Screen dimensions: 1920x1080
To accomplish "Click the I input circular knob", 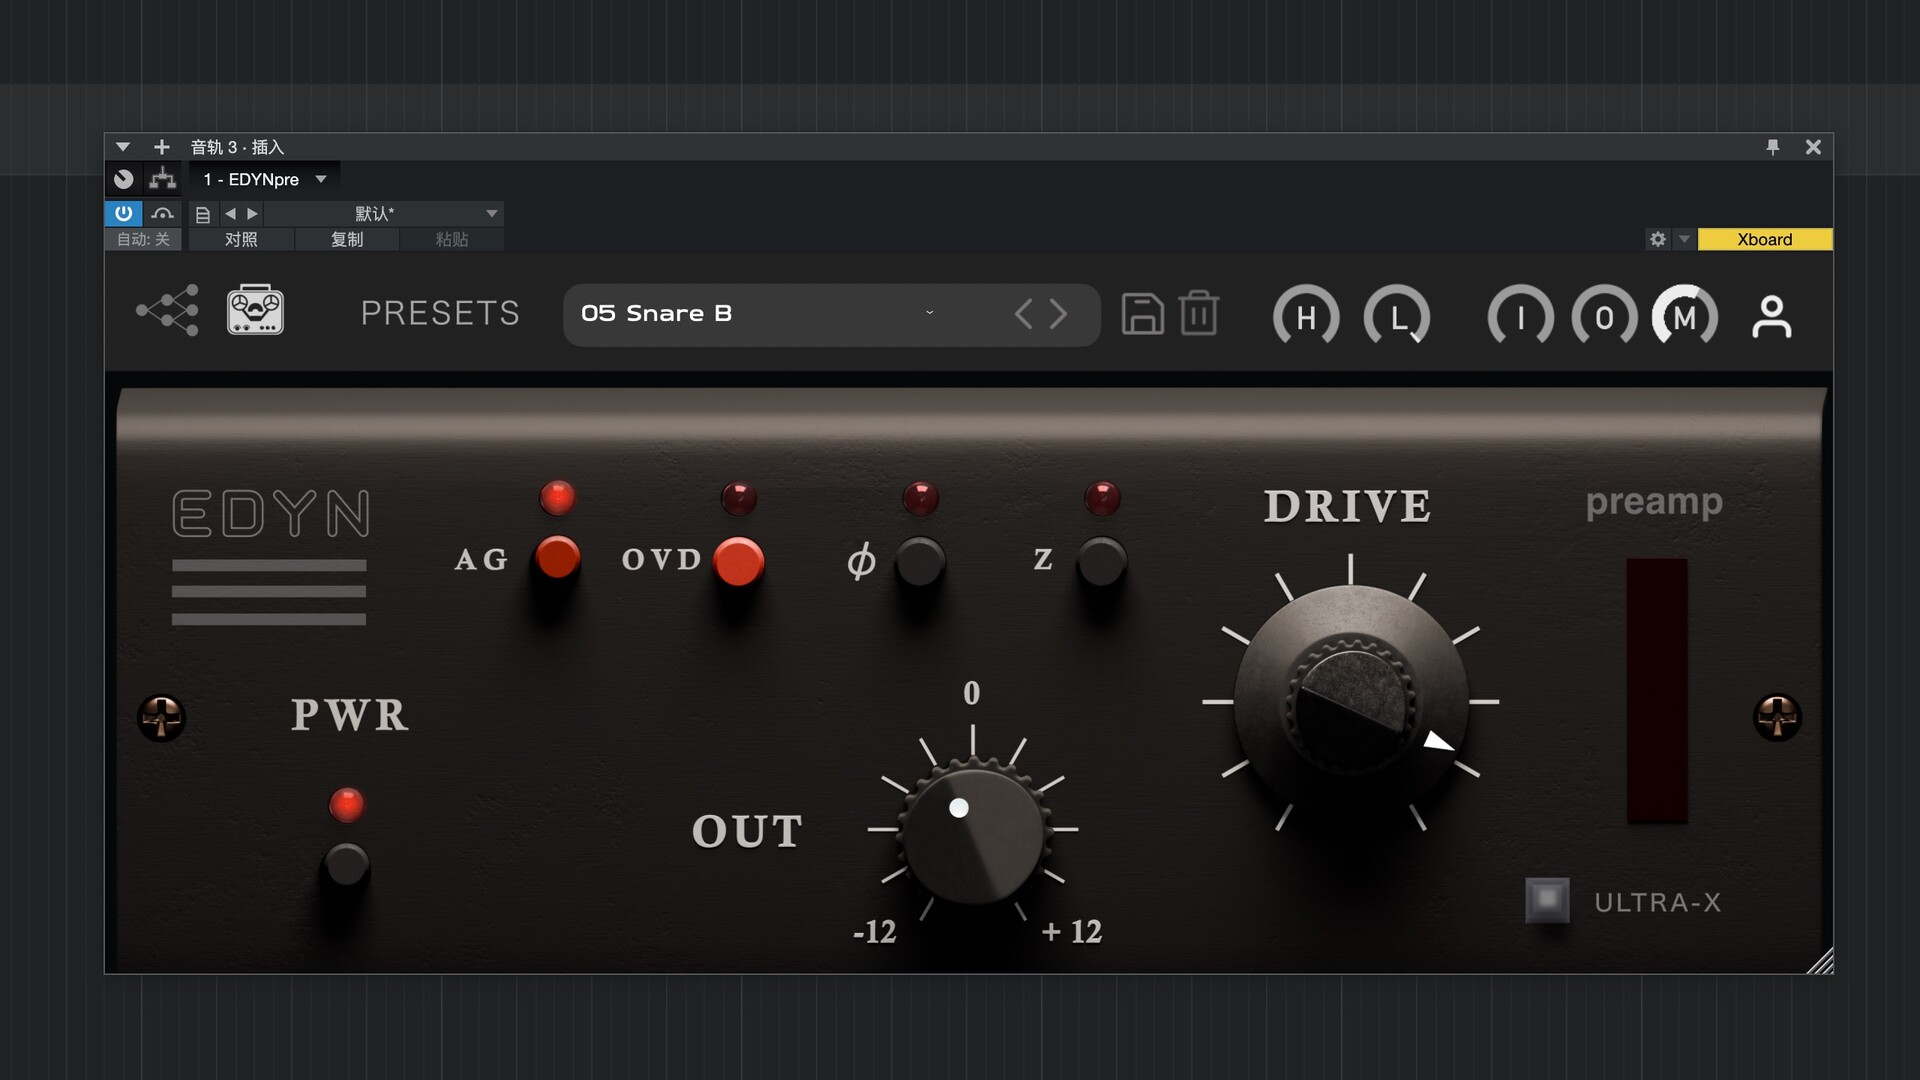I will 1520,317.
